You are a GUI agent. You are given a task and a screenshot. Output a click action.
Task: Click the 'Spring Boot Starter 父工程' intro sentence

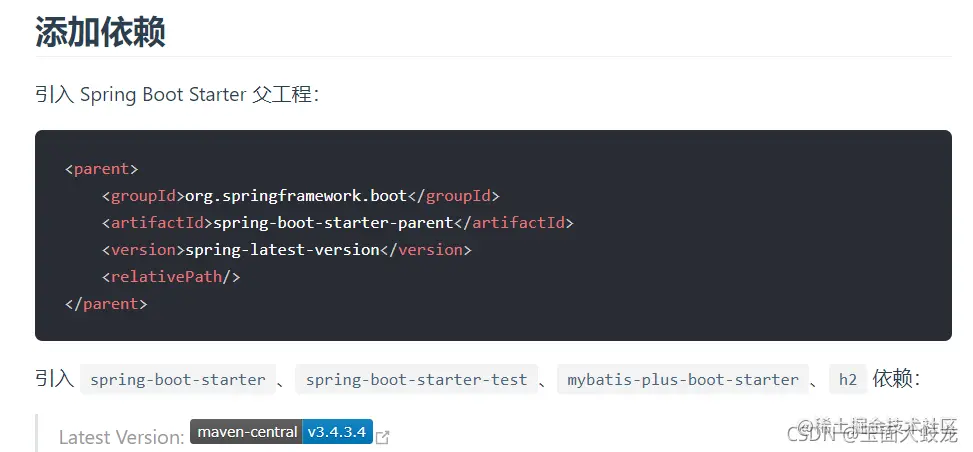coord(176,95)
